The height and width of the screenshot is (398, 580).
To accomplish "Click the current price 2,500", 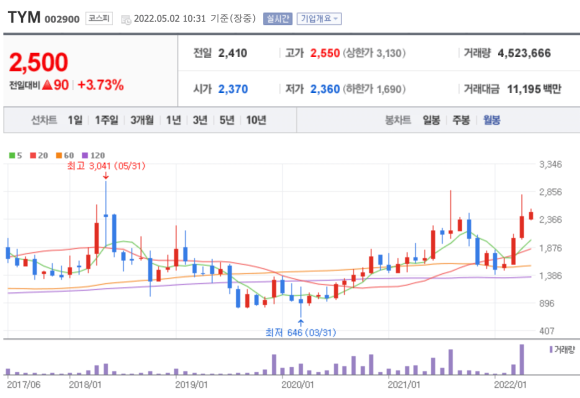I will [x=38, y=62].
